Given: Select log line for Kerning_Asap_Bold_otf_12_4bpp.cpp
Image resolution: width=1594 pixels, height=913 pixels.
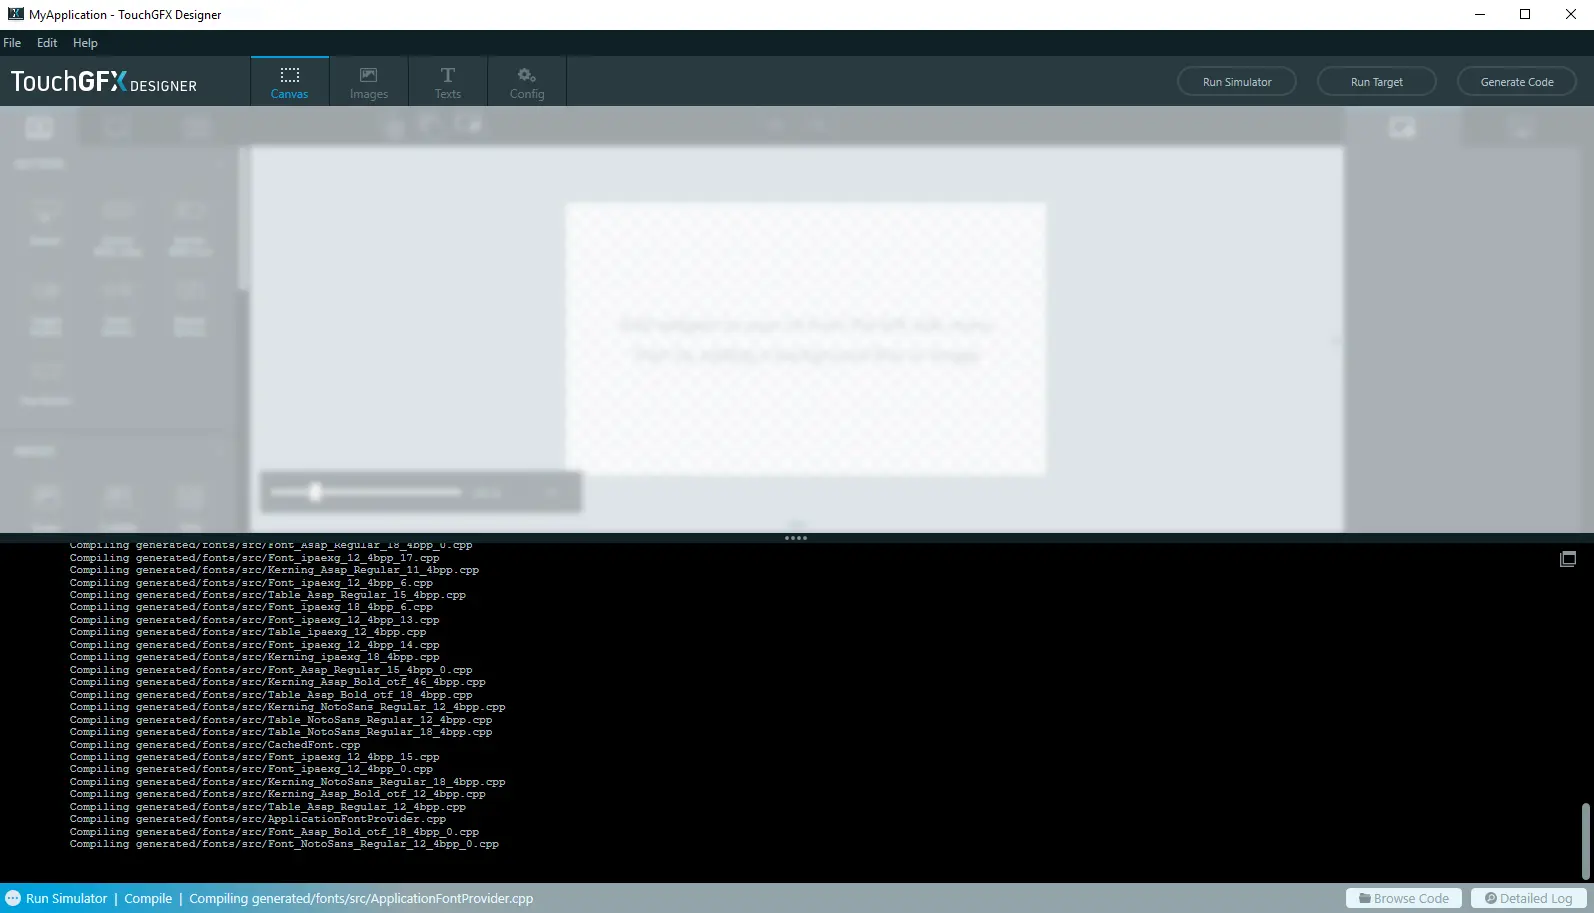Looking at the screenshot, I should pyautogui.click(x=277, y=794).
